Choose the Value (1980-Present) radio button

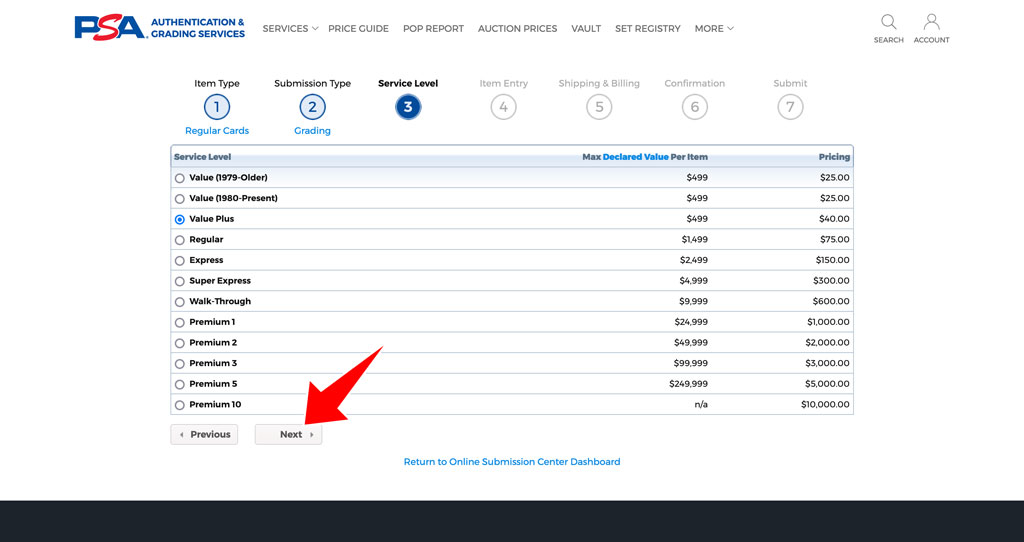180,199
